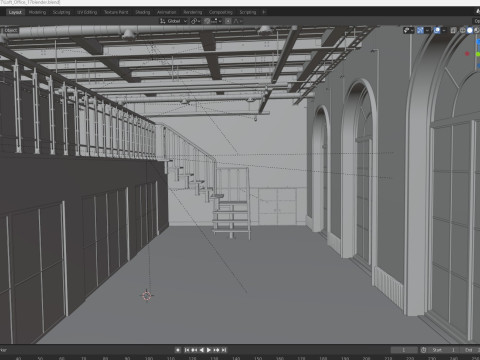
Task: Switch to wireframe viewport shading
Action: coord(463,30)
